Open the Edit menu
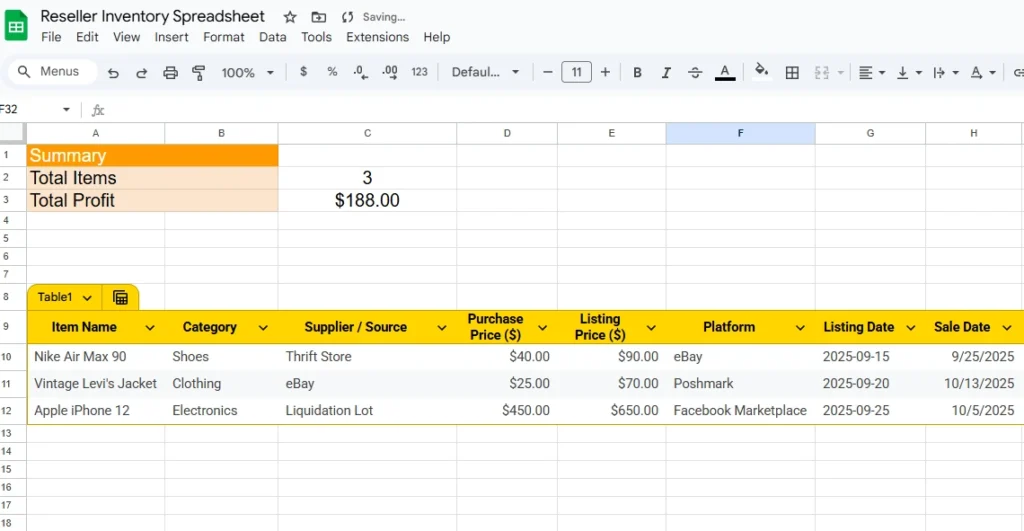The image size is (1024, 531). click(87, 37)
